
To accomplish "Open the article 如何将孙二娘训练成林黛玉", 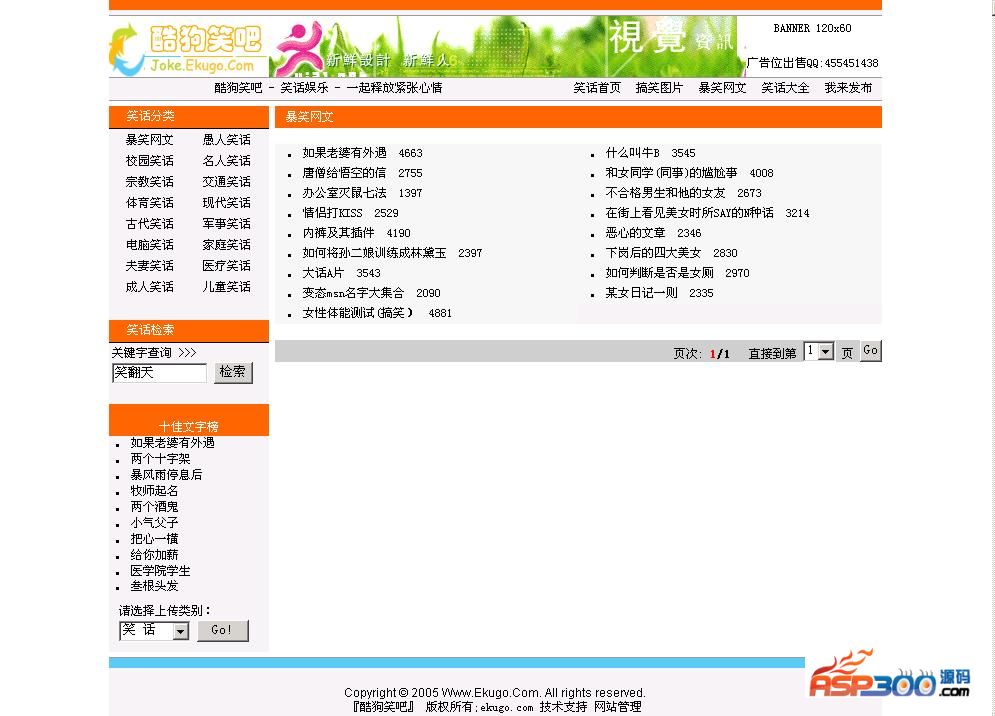I will pos(374,253).
